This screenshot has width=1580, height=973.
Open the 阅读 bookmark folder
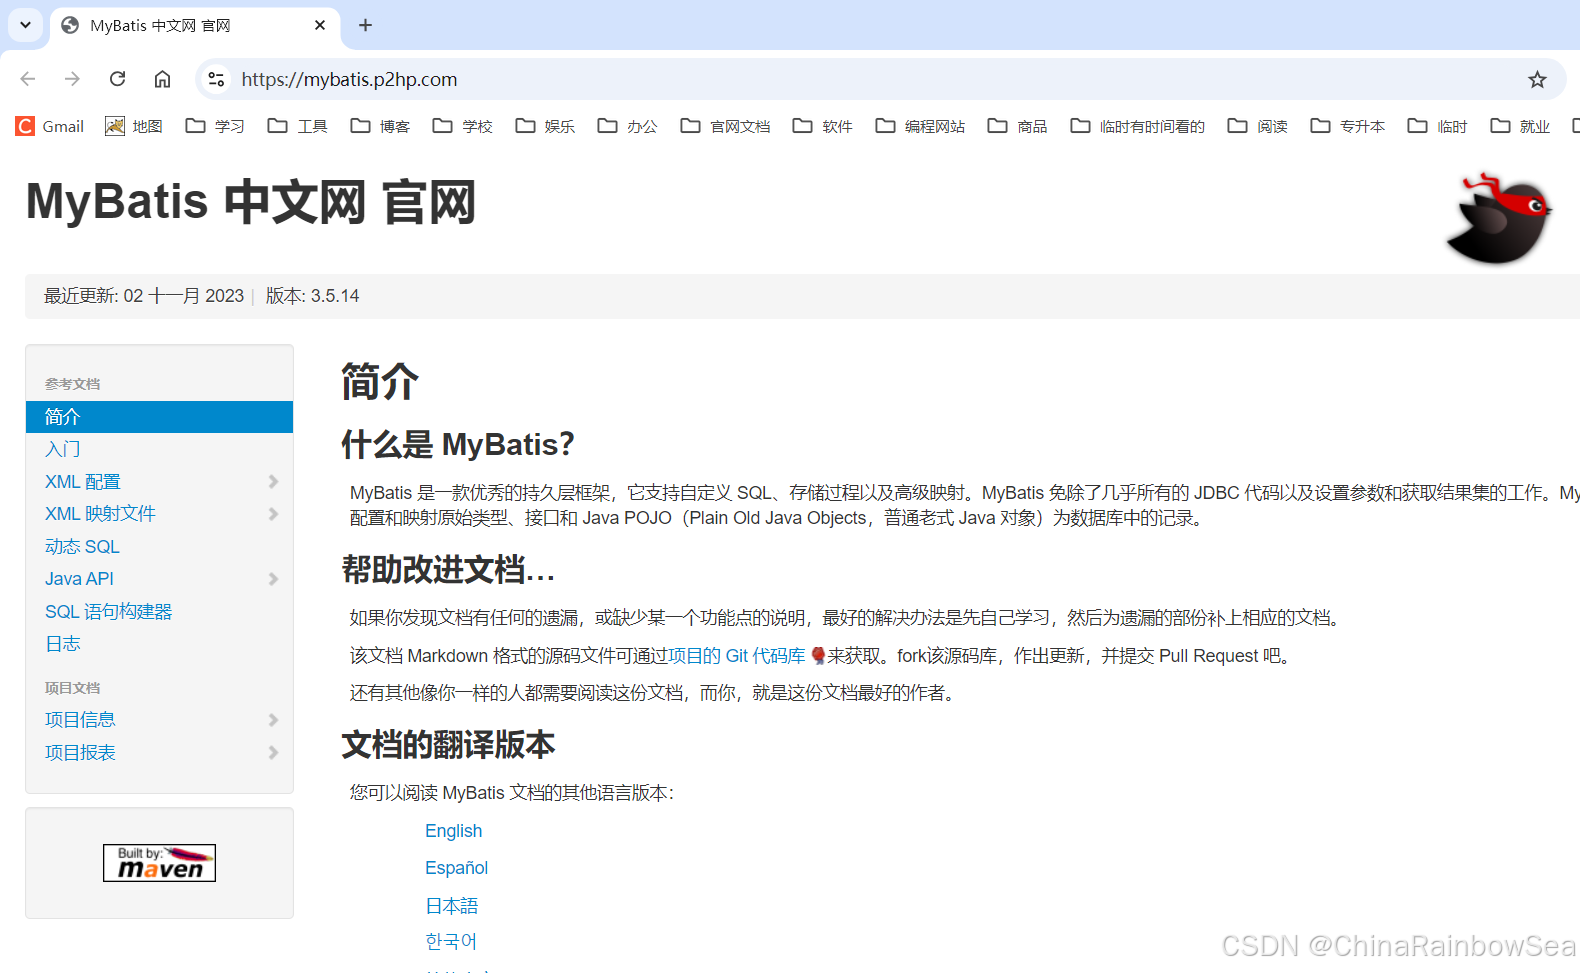1258,126
